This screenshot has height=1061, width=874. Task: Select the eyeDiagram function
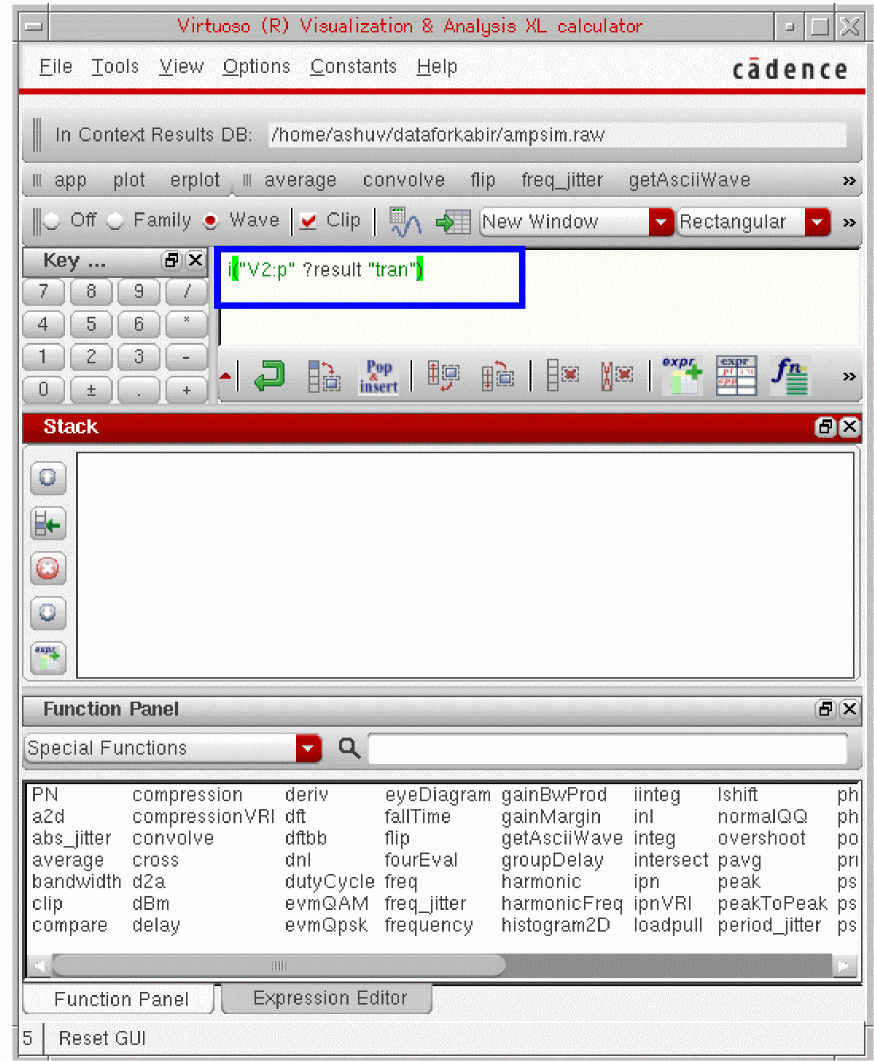438,795
